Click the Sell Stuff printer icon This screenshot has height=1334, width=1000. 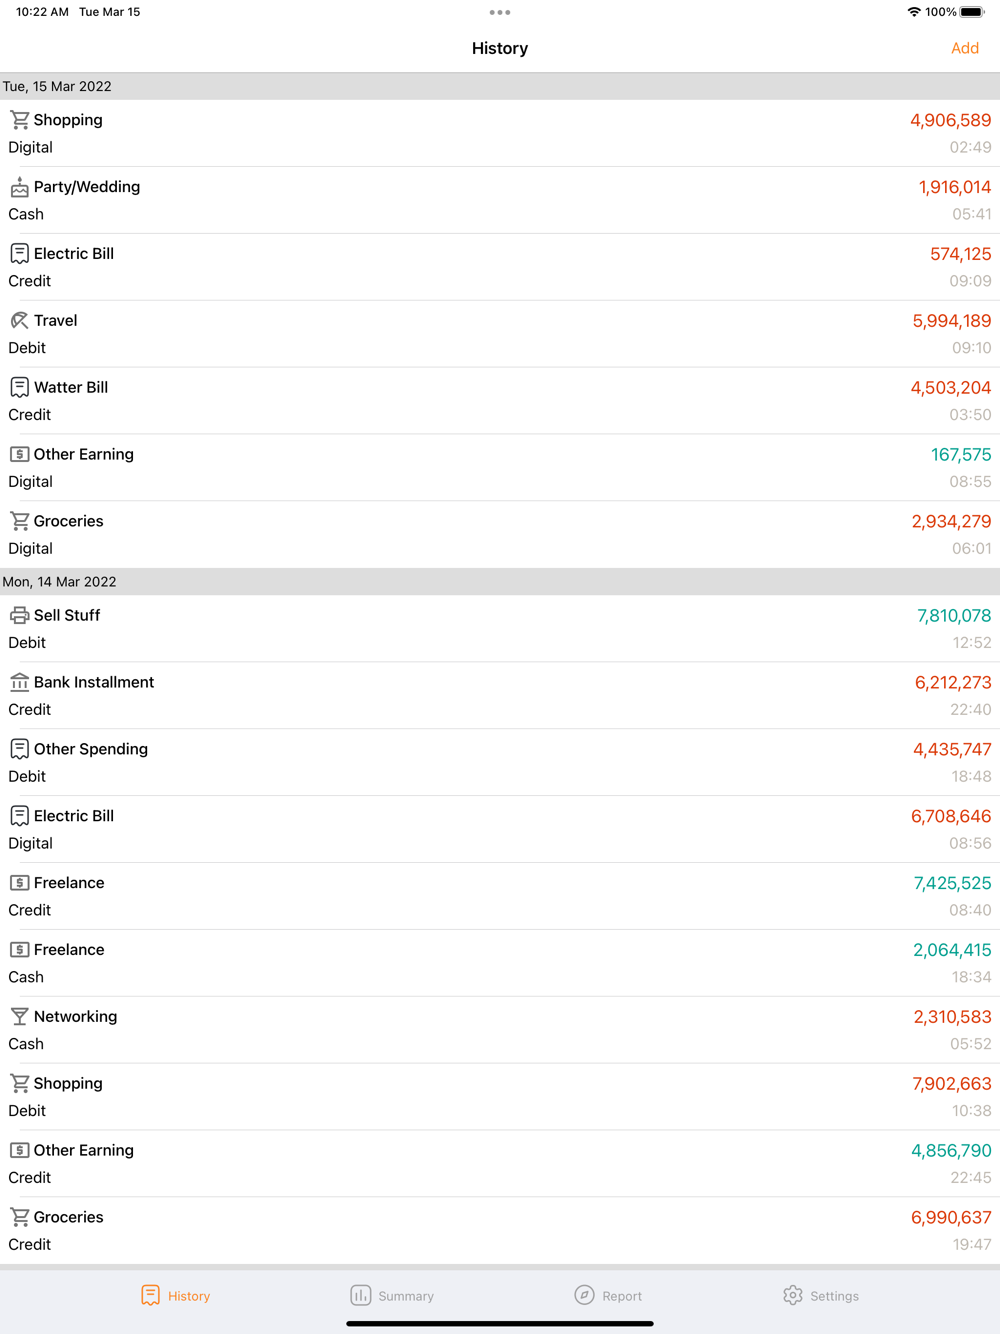19,616
